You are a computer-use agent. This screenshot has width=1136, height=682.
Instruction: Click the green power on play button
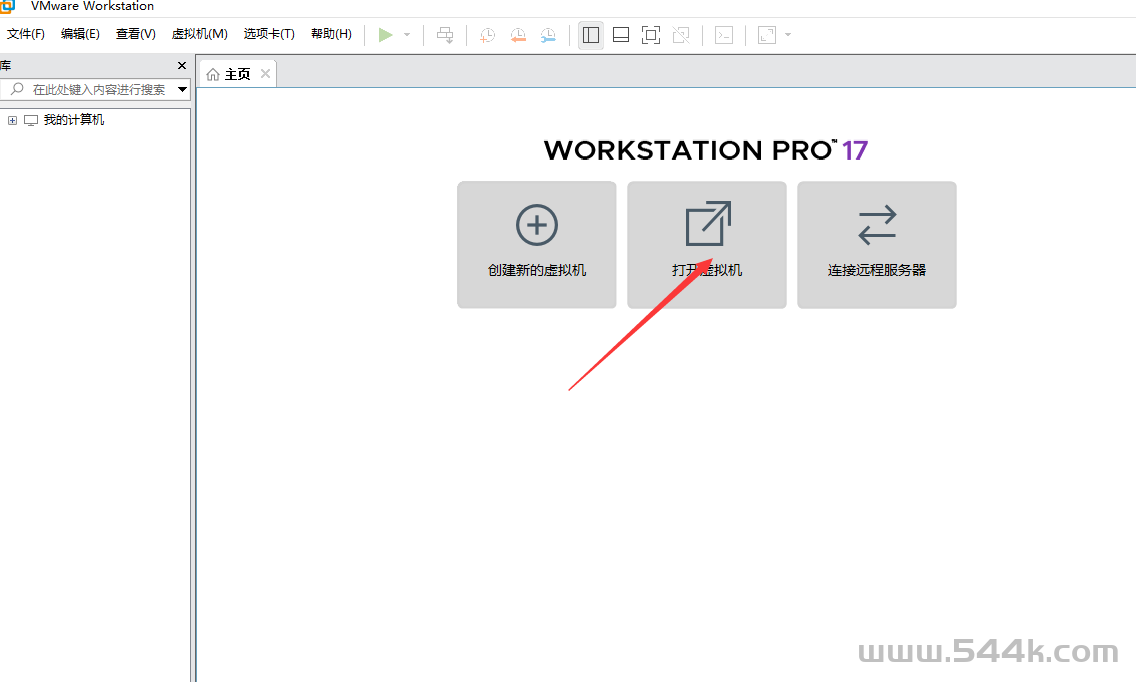tap(385, 35)
